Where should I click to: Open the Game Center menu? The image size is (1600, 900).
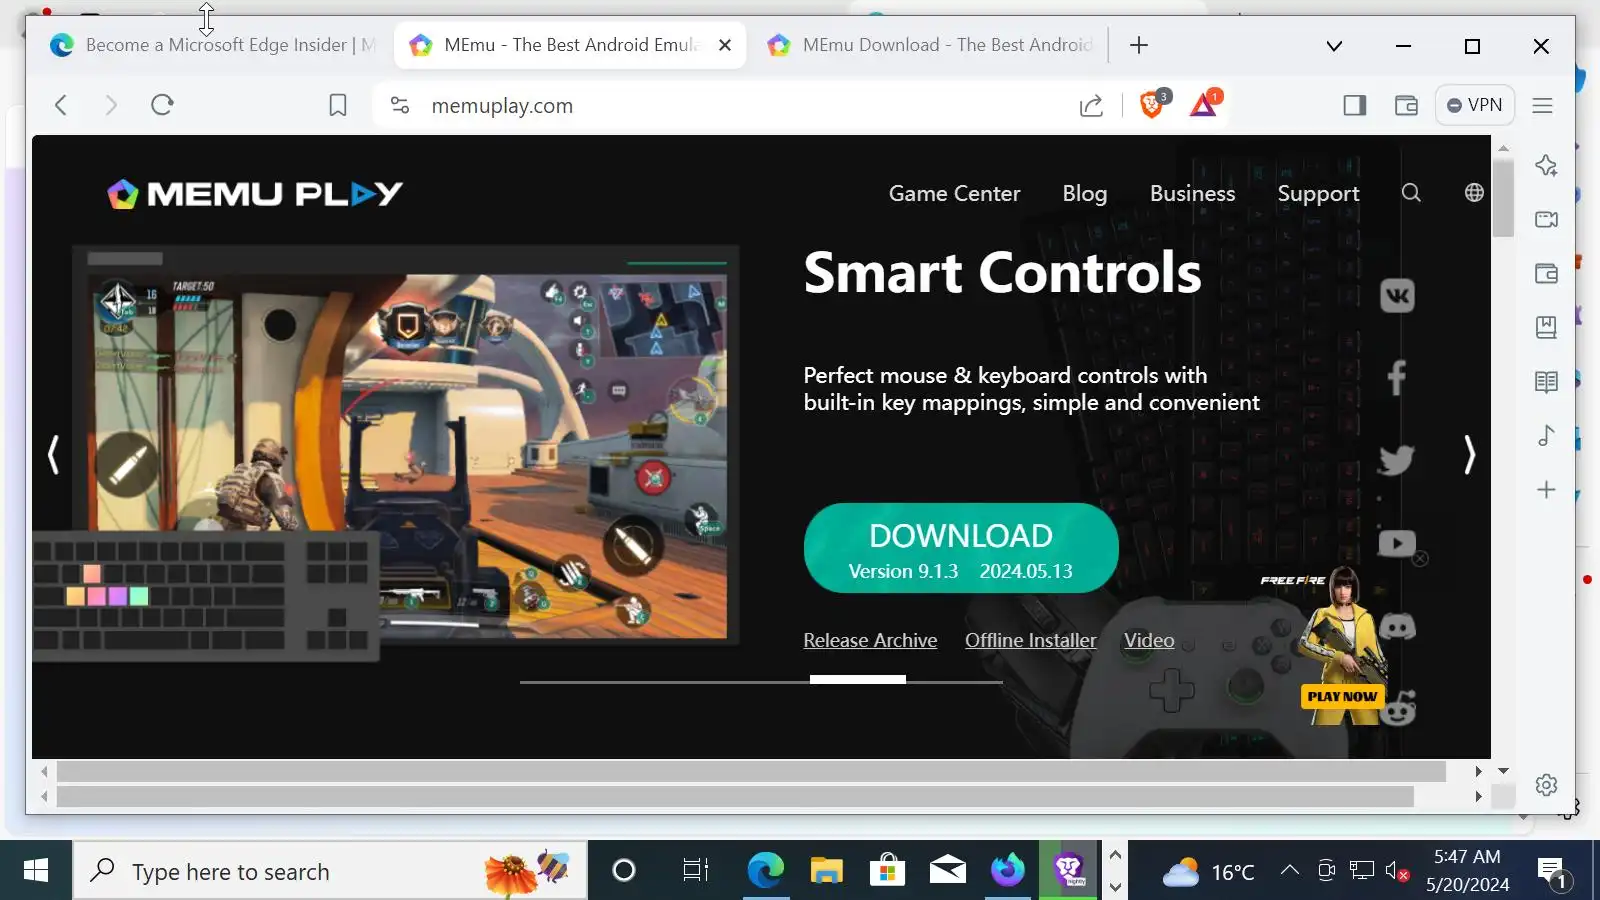pyautogui.click(x=954, y=194)
